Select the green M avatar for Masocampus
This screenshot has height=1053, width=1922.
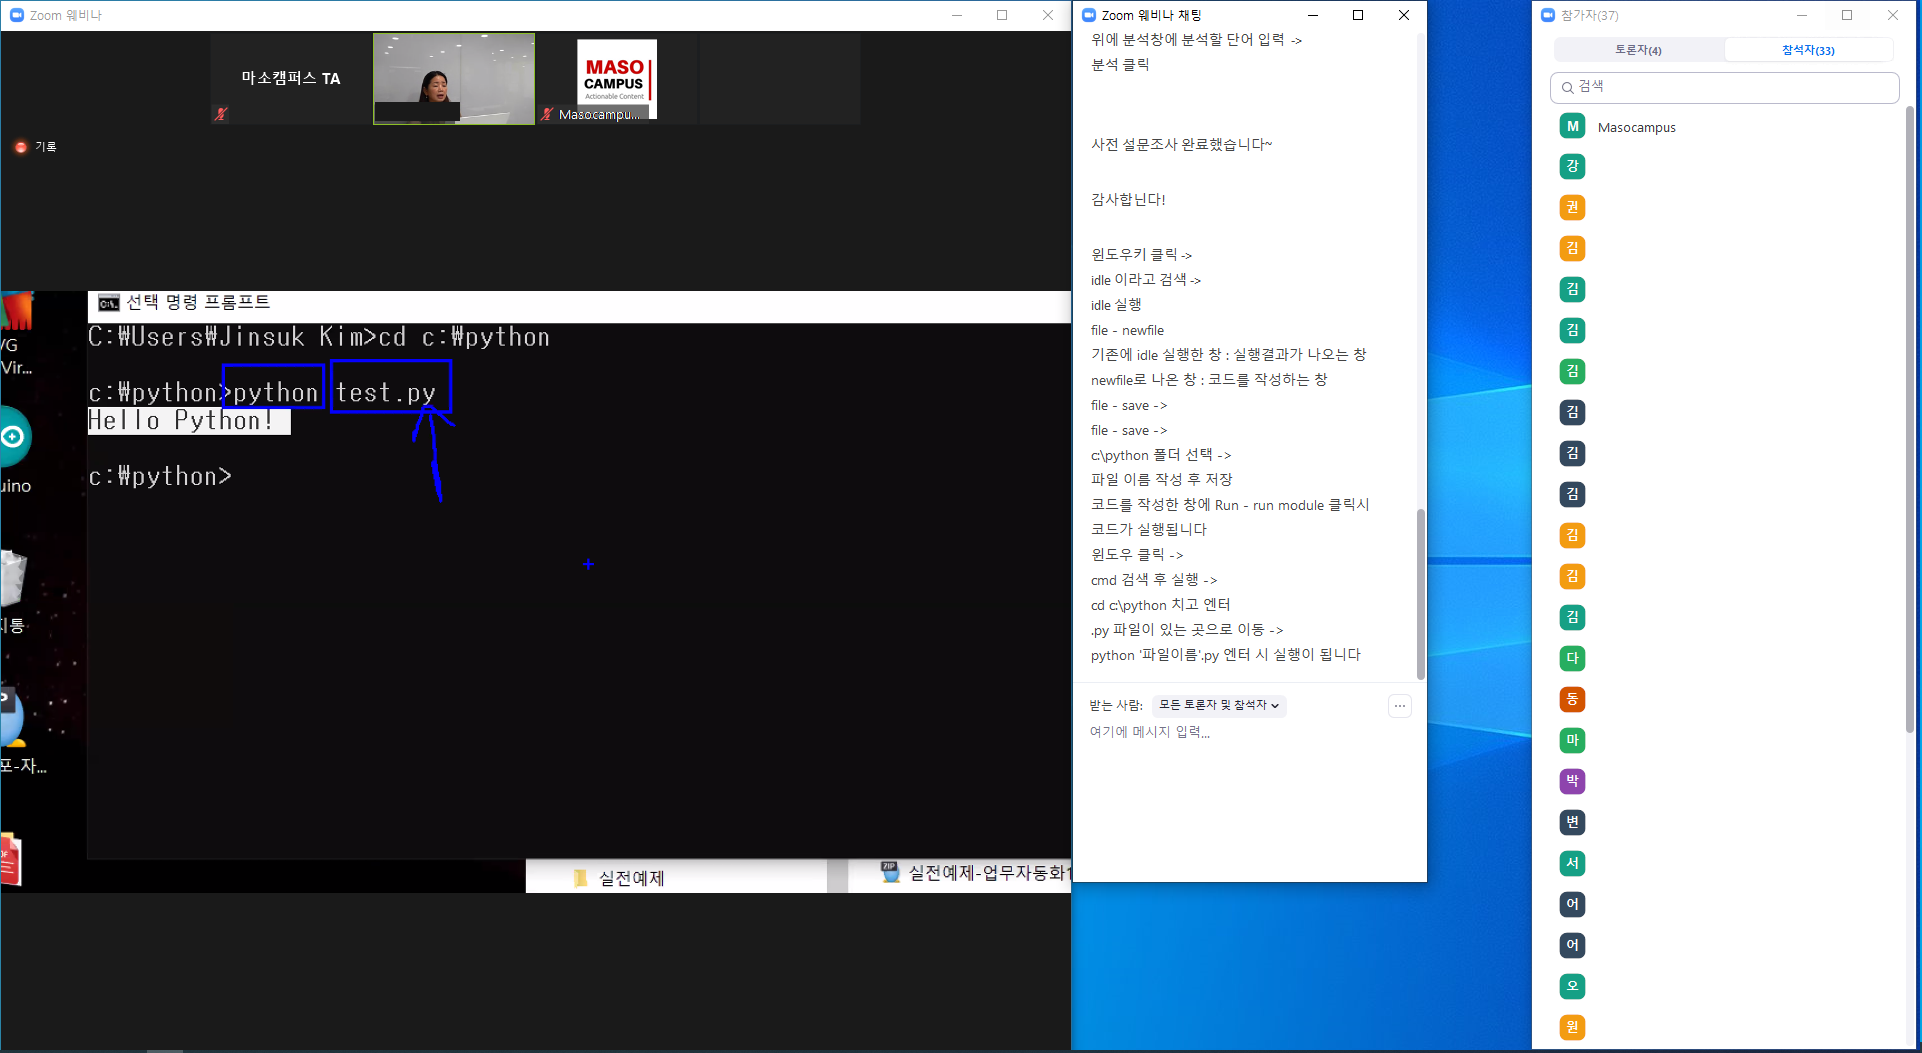click(x=1572, y=126)
